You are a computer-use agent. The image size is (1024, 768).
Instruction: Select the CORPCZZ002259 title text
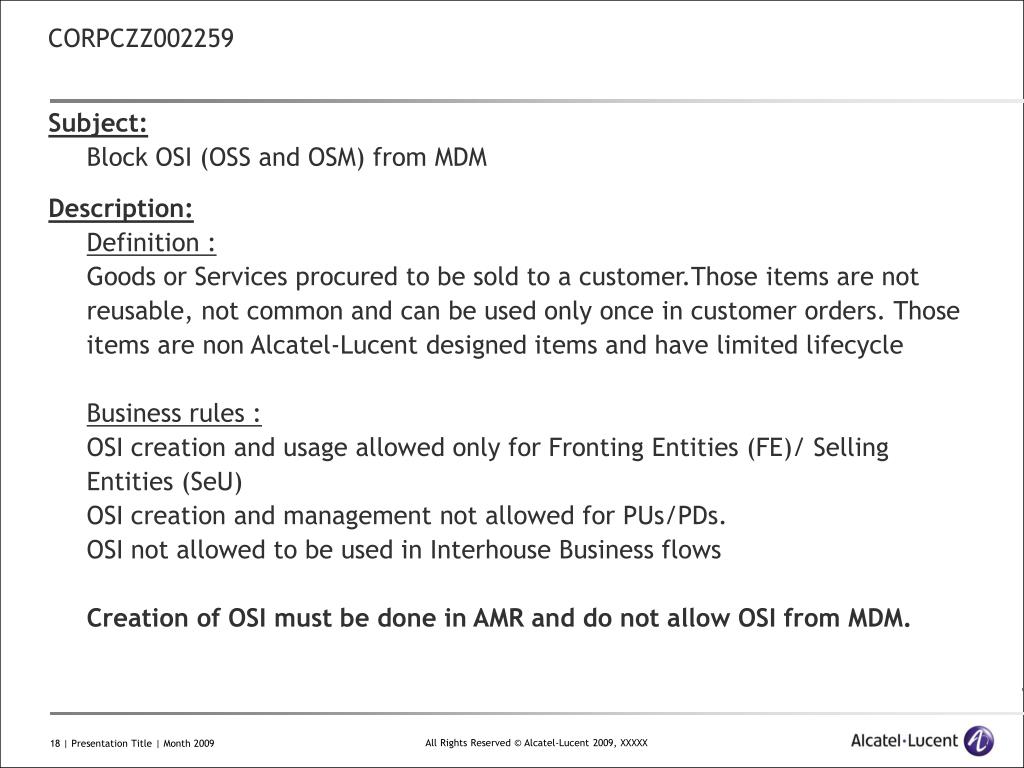[141, 39]
